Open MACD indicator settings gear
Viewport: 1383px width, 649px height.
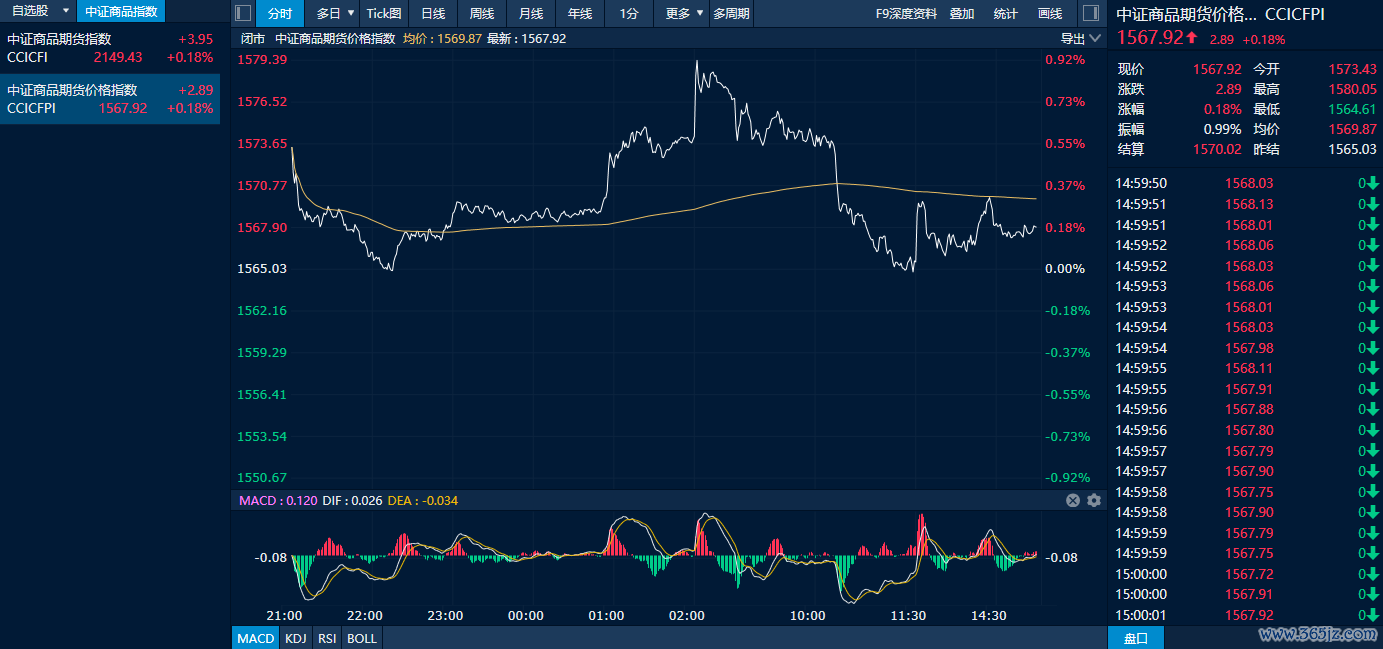coord(1094,500)
